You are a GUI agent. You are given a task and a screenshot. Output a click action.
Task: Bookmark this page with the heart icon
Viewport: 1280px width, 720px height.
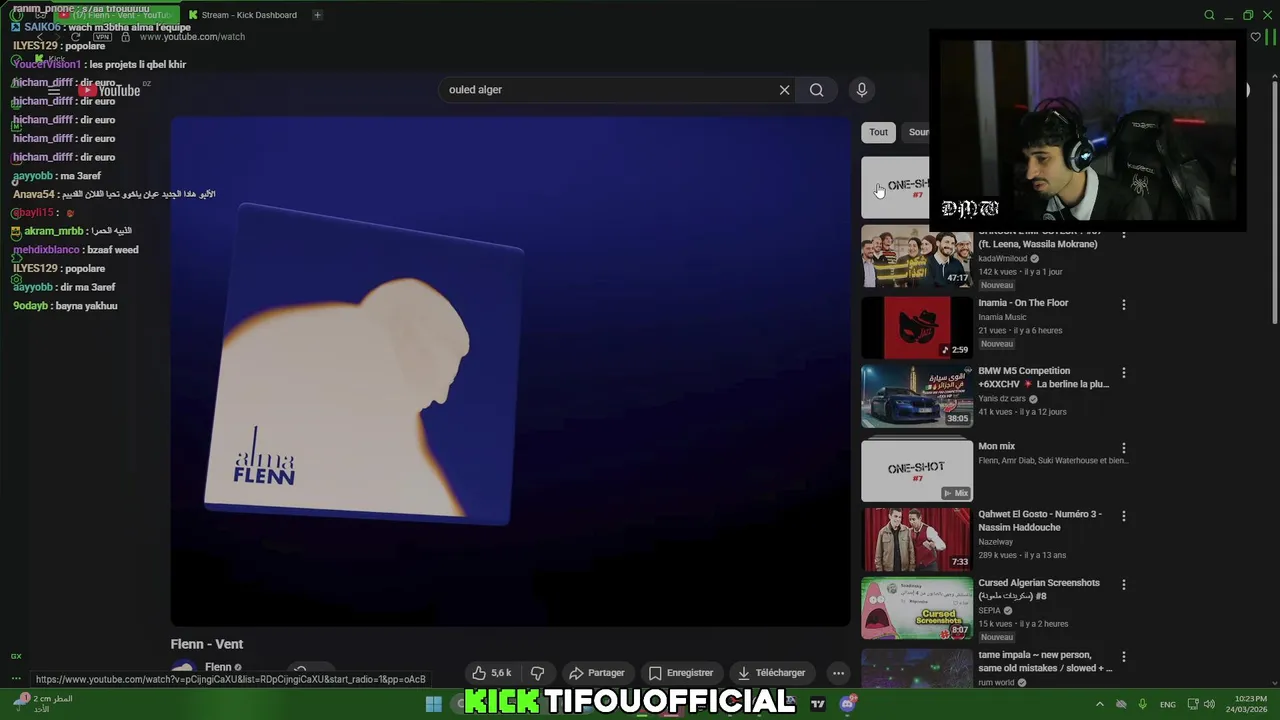[1256, 37]
